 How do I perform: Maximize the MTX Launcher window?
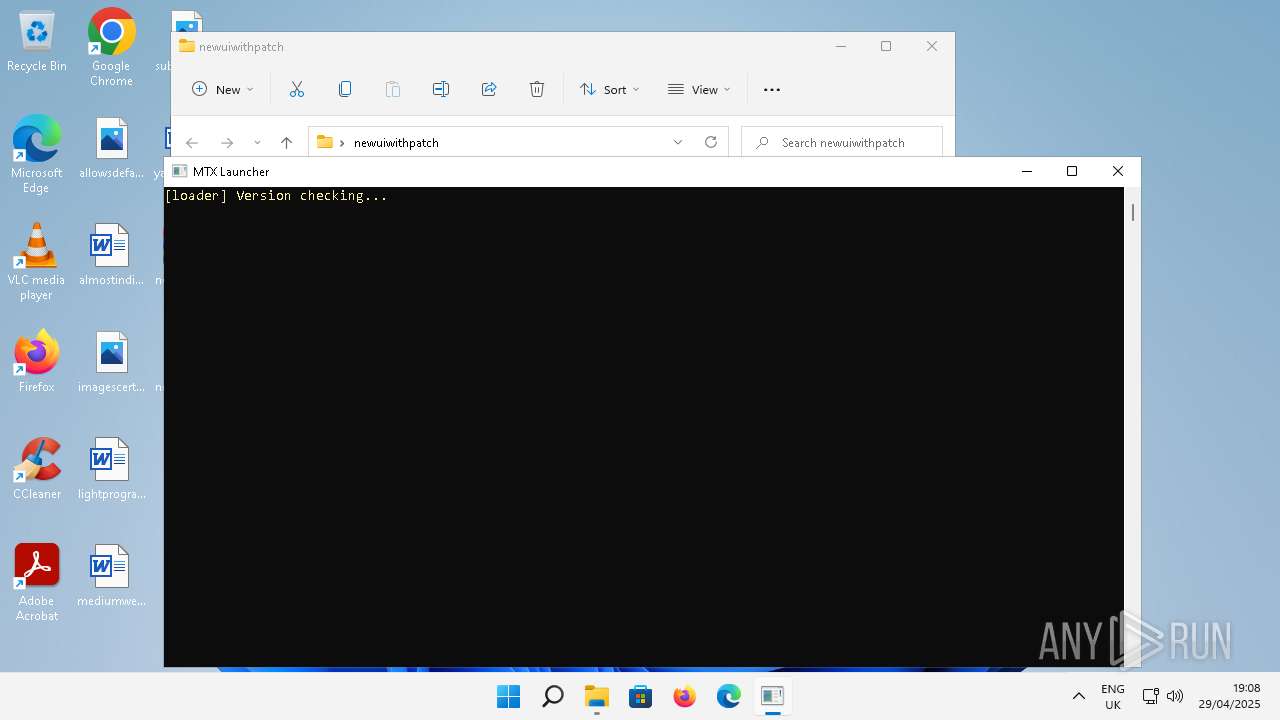(1072, 171)
